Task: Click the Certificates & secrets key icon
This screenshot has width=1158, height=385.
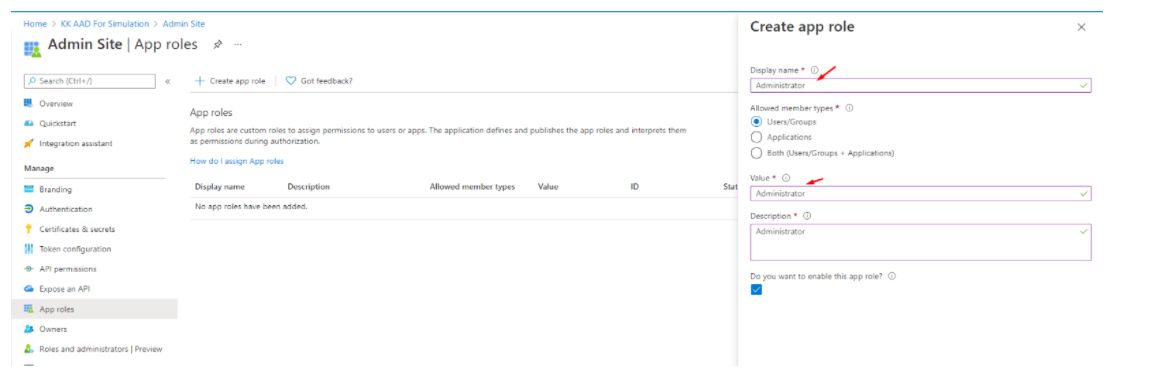Action: 29,229
